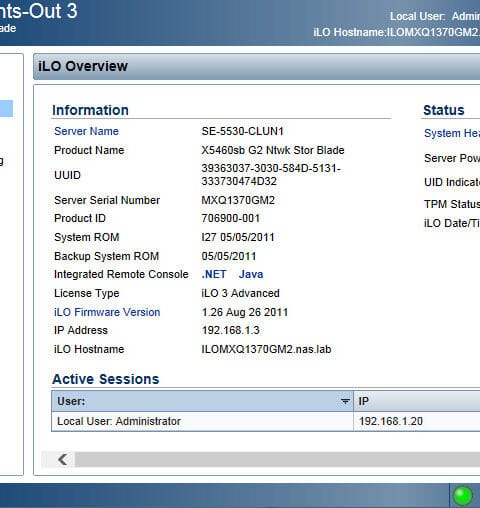The height and width of the screenshot is (508, 480).
Task: Click the iLO Overview panel title
Action: (83, 66)
